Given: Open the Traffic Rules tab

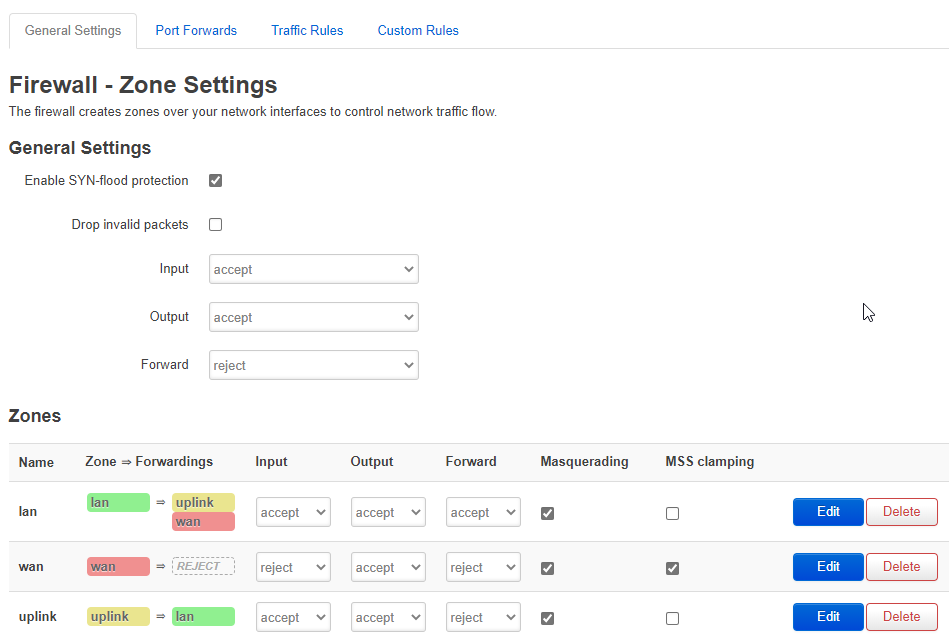Looking at the screenshot, I should (307, 30).
